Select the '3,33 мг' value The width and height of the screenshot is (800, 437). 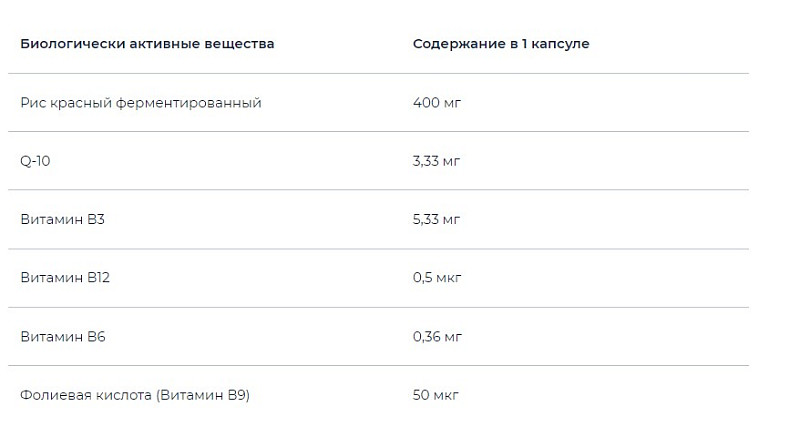tap(436, 161)
